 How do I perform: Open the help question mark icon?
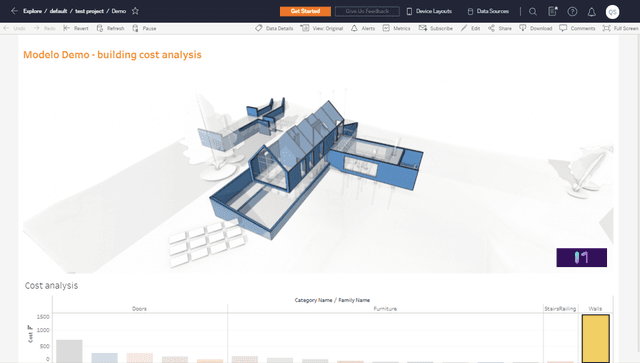(x=572, y=11)
